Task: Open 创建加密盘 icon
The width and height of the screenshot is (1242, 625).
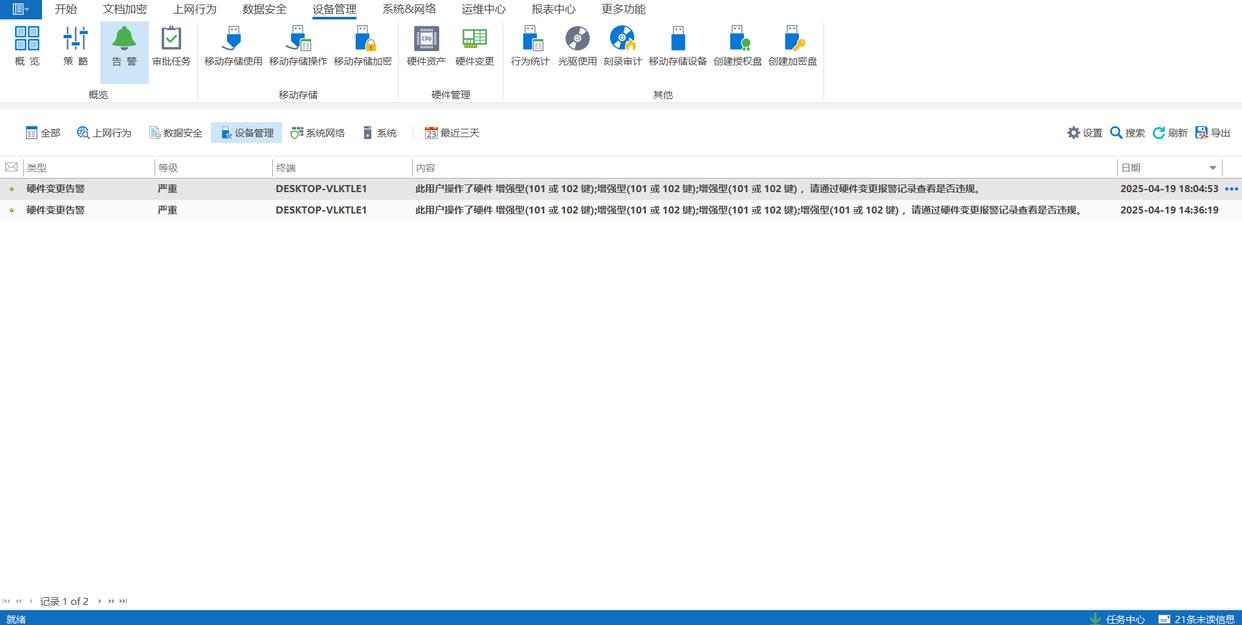Action: tap(793, 47)
